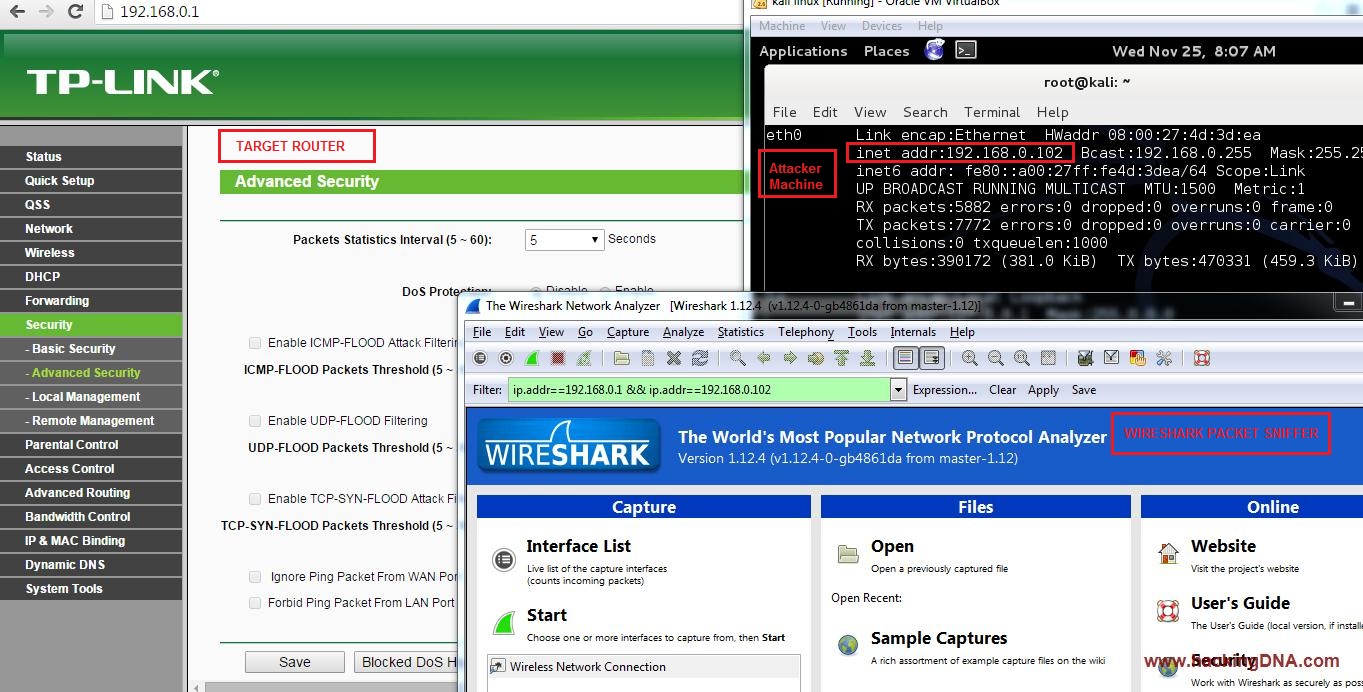This screenshot has width=1363, height=692.
Task: Open Wireshark capture interfaces list toolbar icon
Action: [x=480, y=358]
